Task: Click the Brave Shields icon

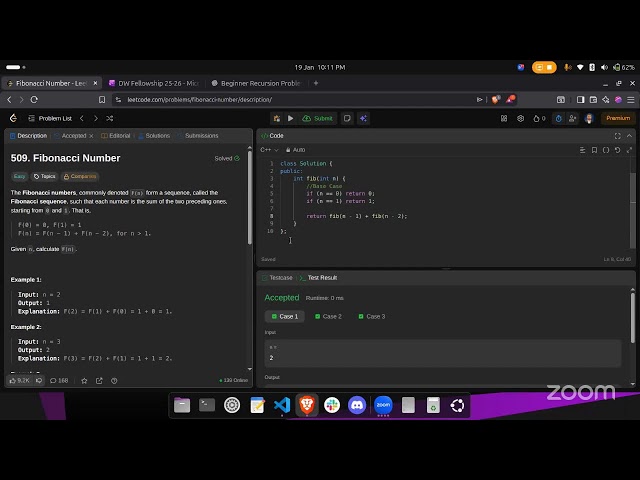Action: (496, 99)
